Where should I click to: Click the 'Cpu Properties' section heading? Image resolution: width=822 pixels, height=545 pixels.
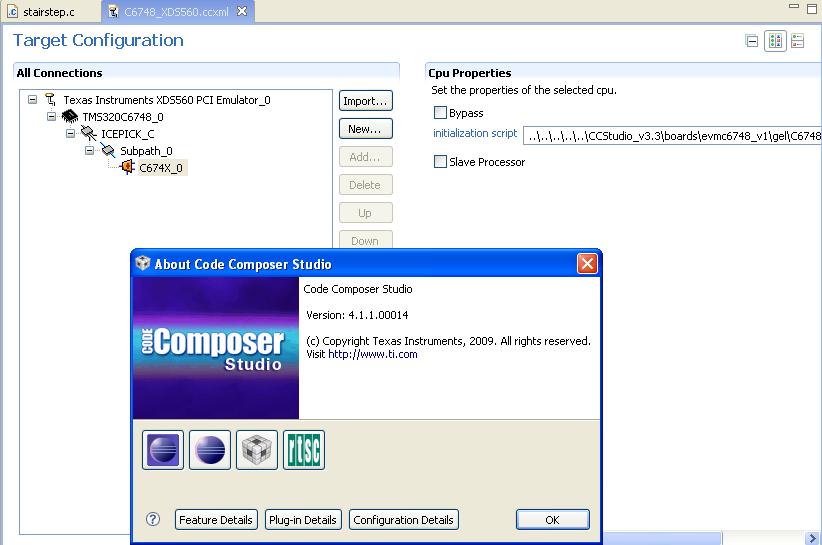(x=470, y=73)
